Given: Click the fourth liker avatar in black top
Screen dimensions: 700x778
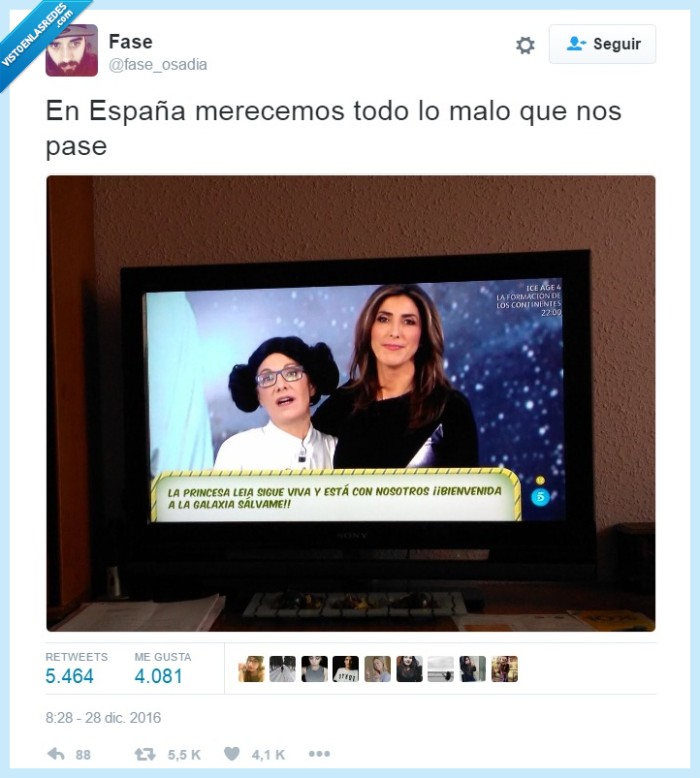Looking at the screenshot, I should coord(346,669).
